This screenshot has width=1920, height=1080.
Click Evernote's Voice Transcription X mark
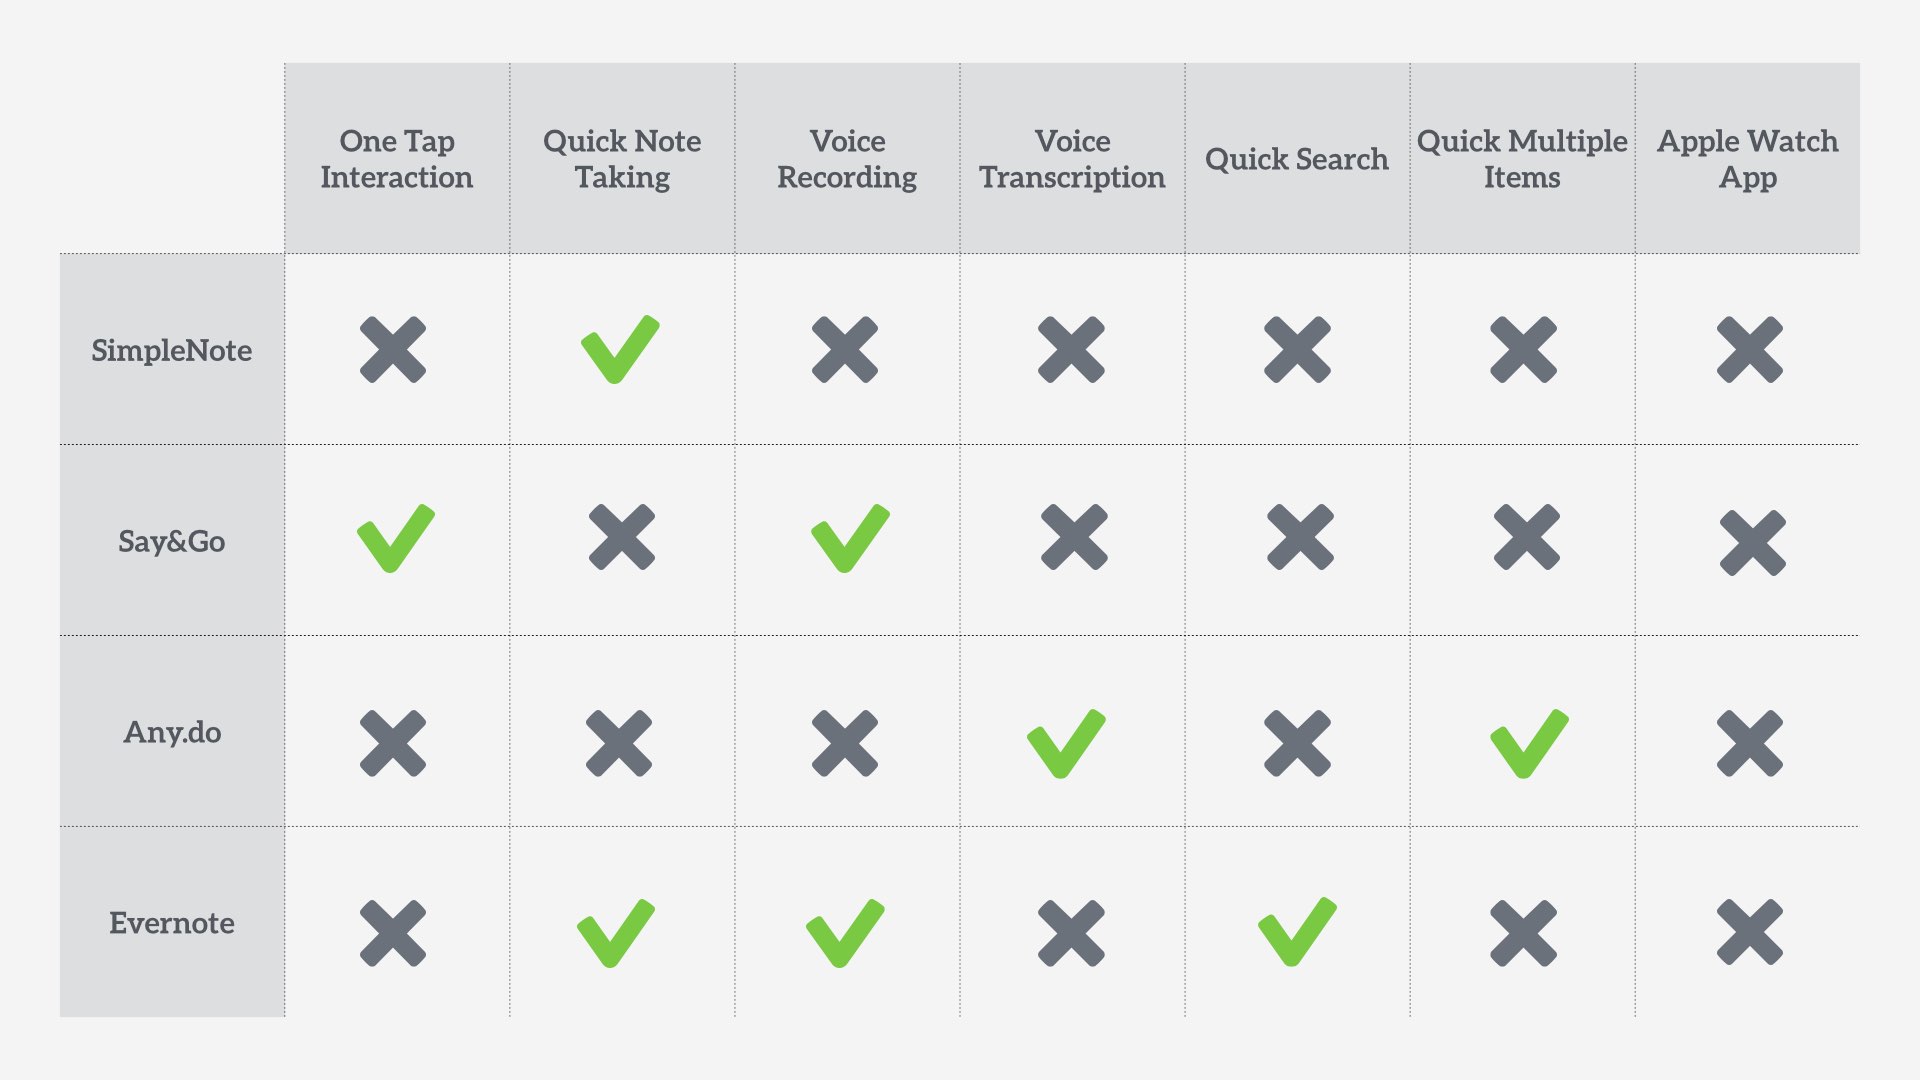1071,933
